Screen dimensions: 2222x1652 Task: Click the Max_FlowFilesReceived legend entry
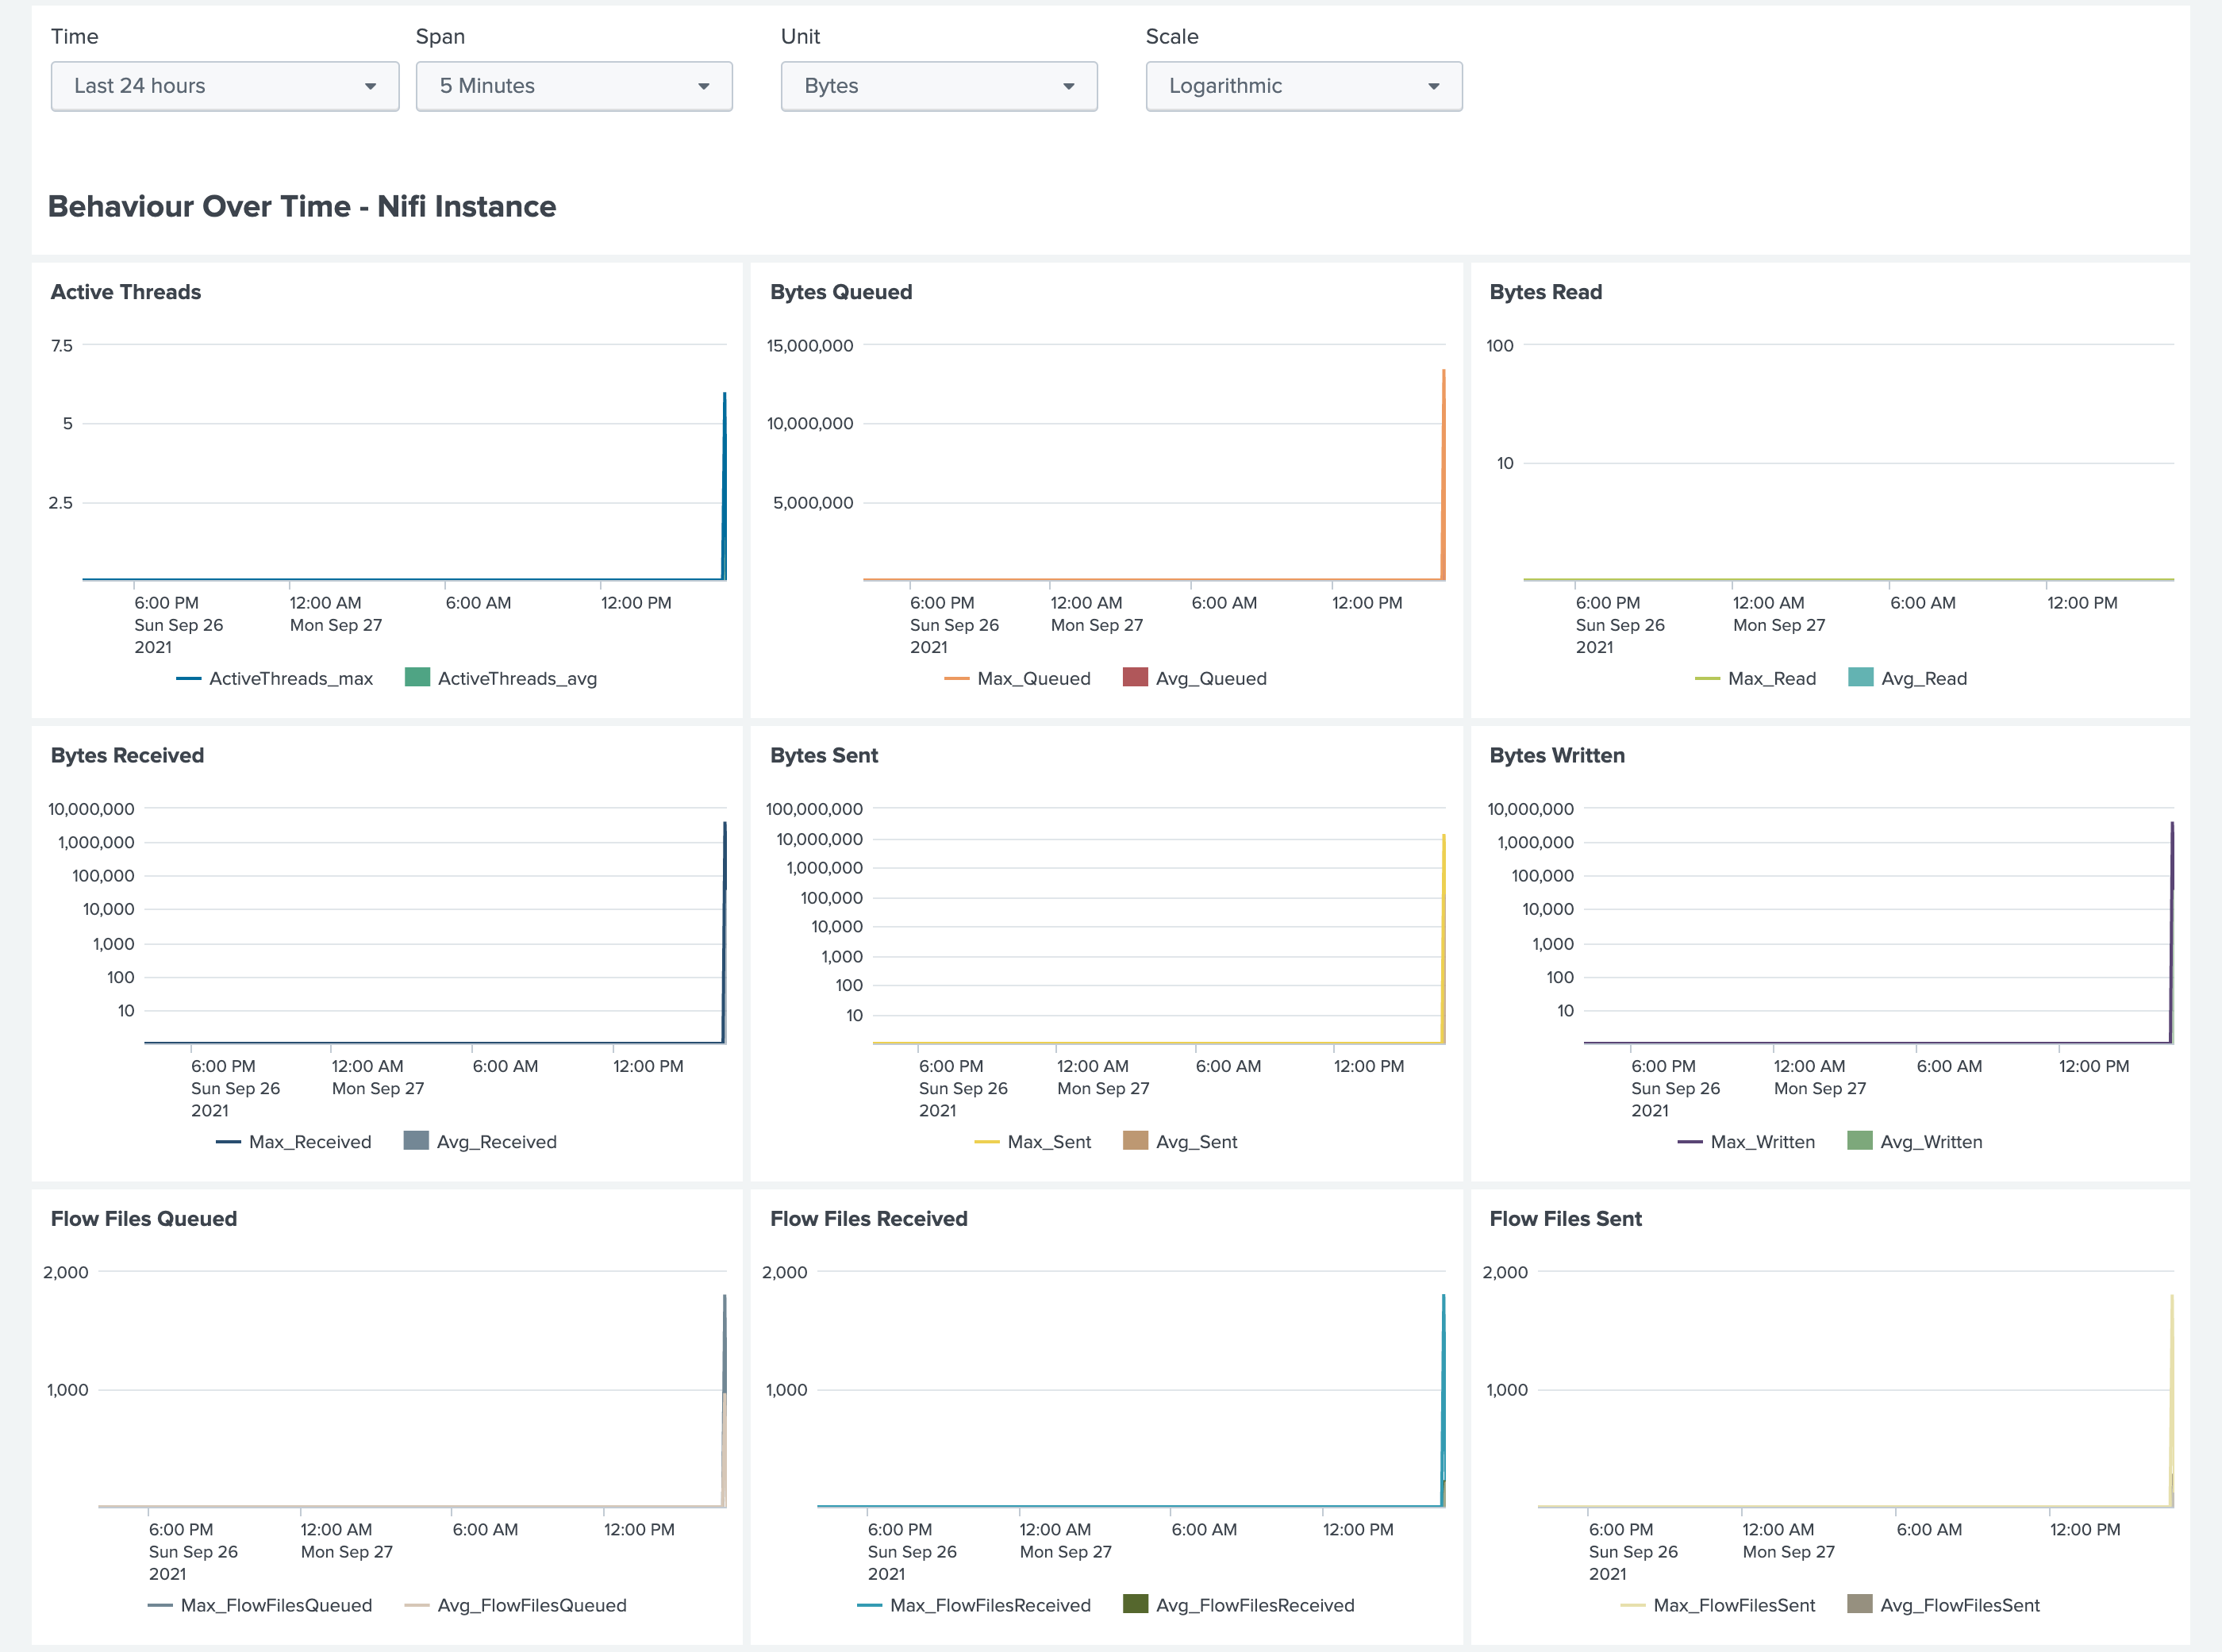point(974,1605)
